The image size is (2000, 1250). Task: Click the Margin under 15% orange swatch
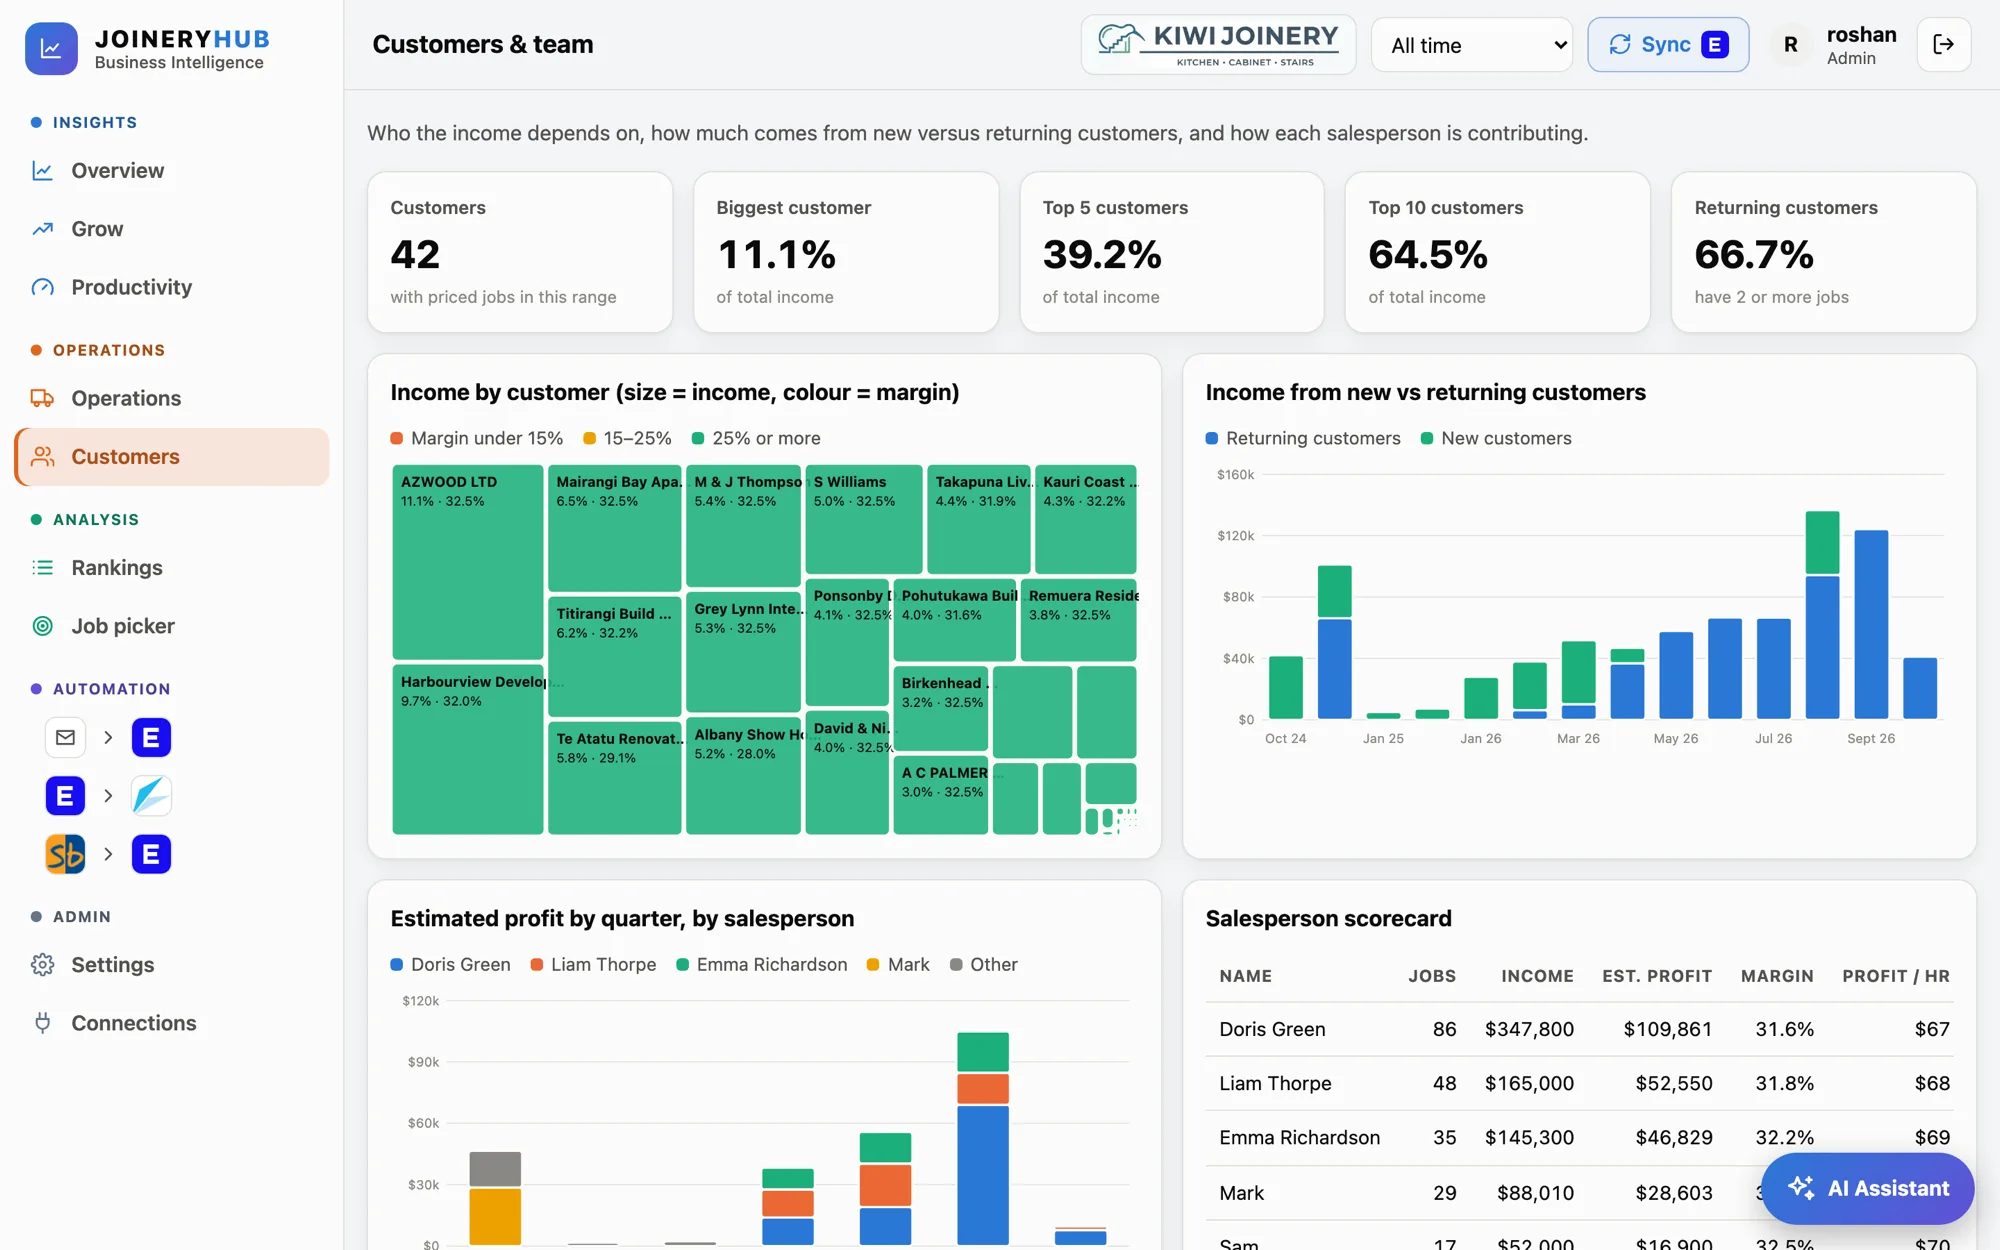click(397, 438)
